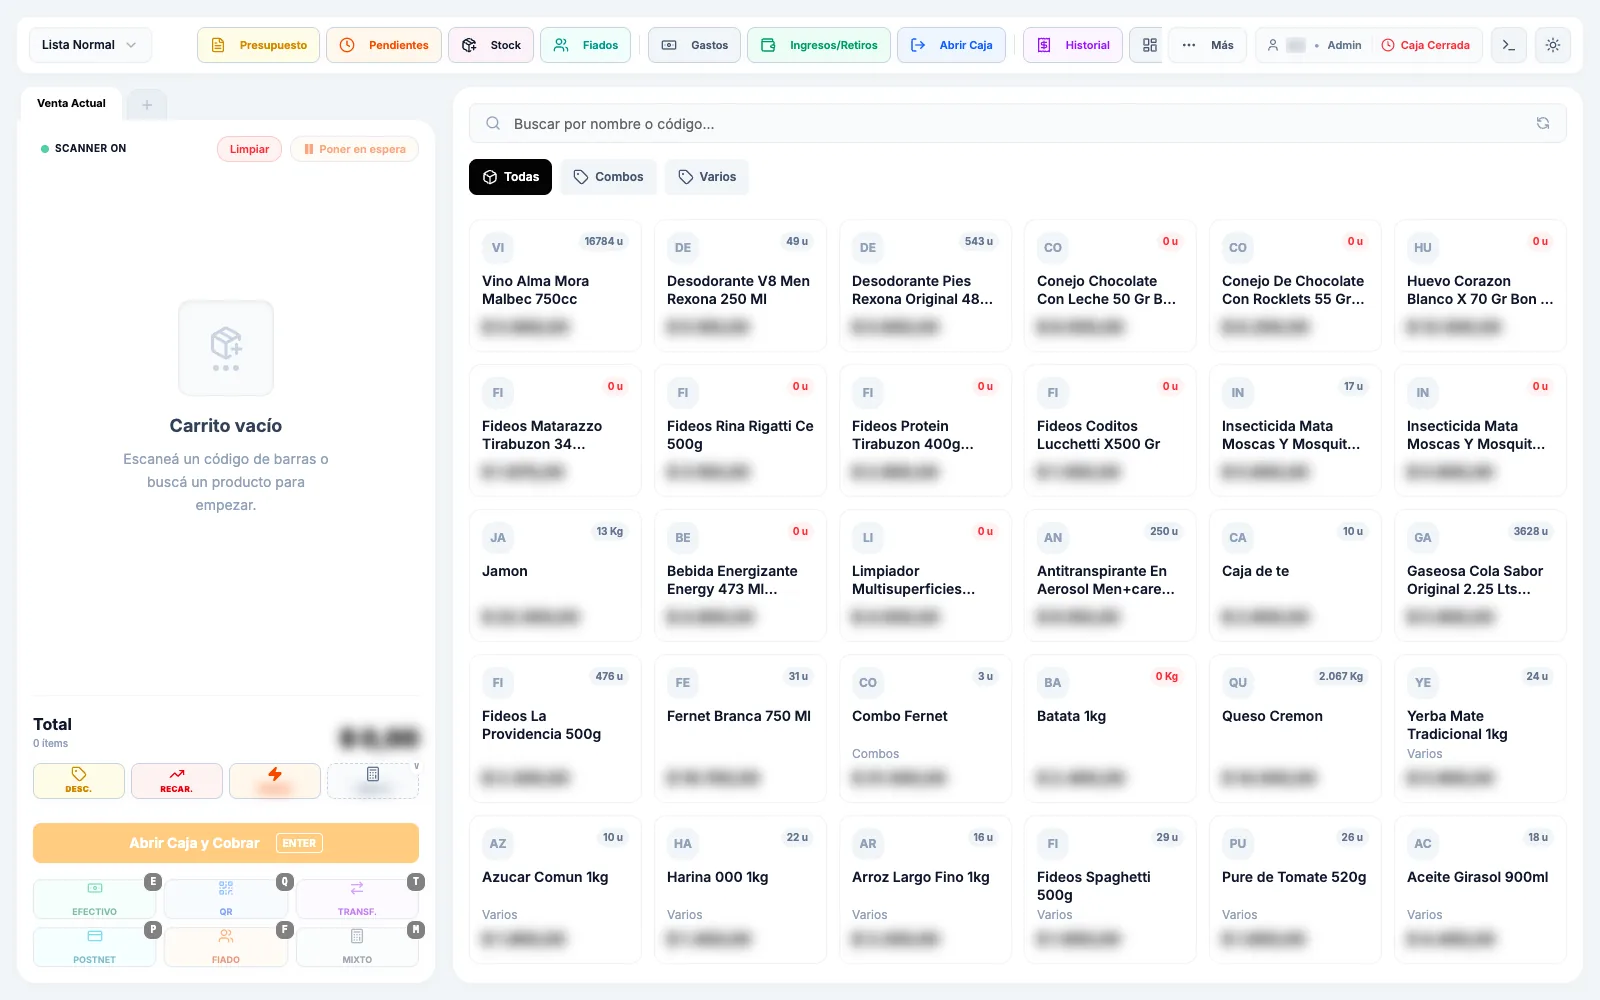
Task: Add Combo Fernet product card
Action: click(925, 728)
